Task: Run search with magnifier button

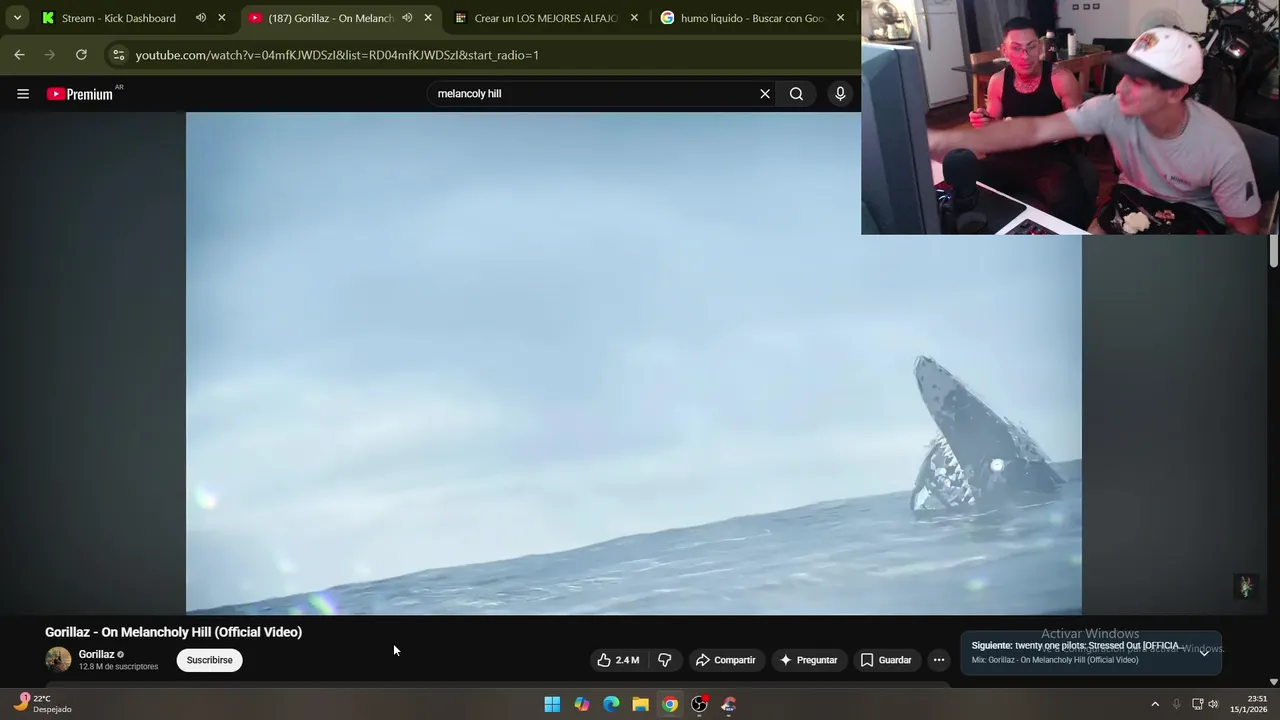Action: click(796, 94)
